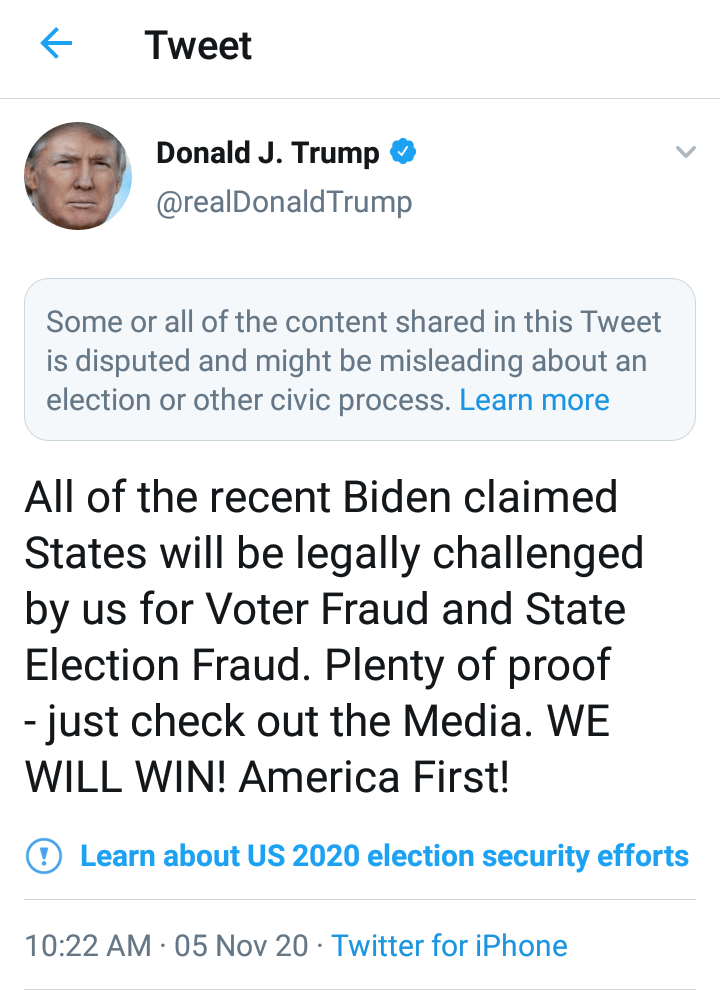Click the Twitter for iPhone source link

point(449,945)
